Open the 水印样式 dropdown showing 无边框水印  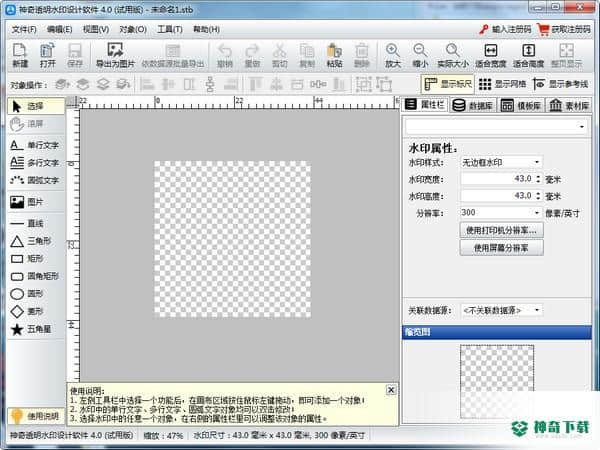501,162
